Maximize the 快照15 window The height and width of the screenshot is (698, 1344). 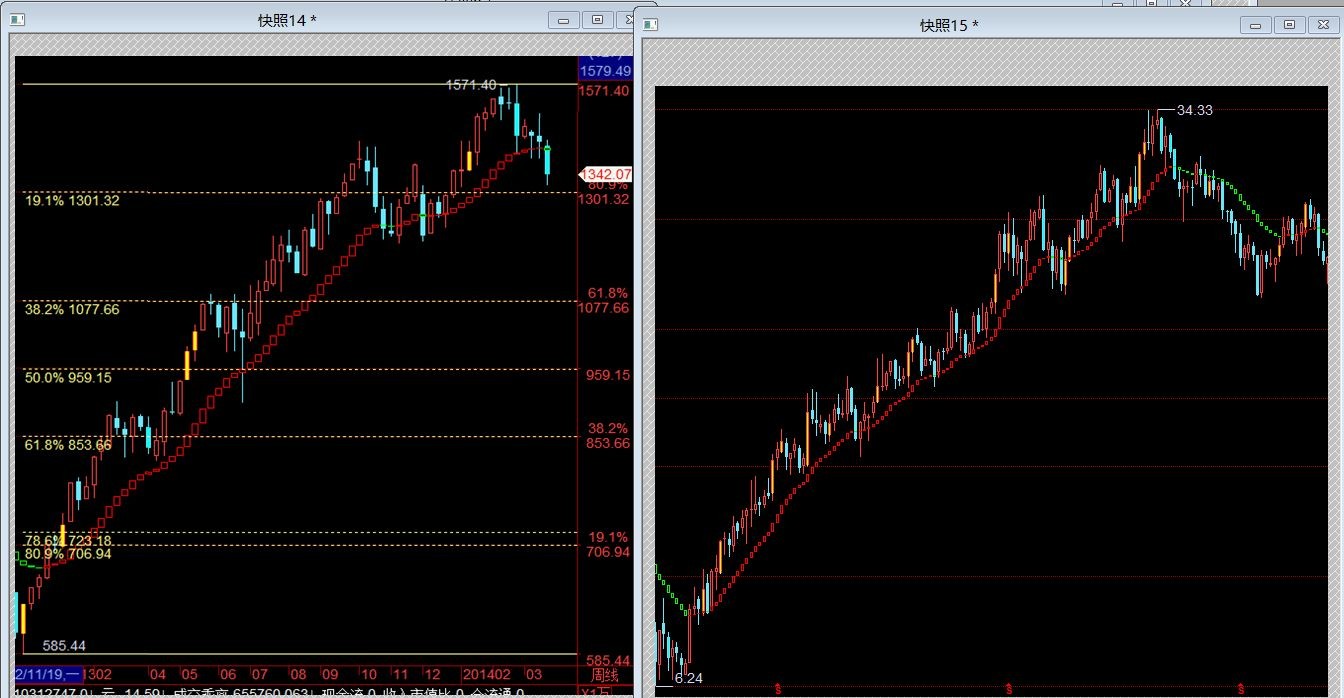pos(1289,25)
